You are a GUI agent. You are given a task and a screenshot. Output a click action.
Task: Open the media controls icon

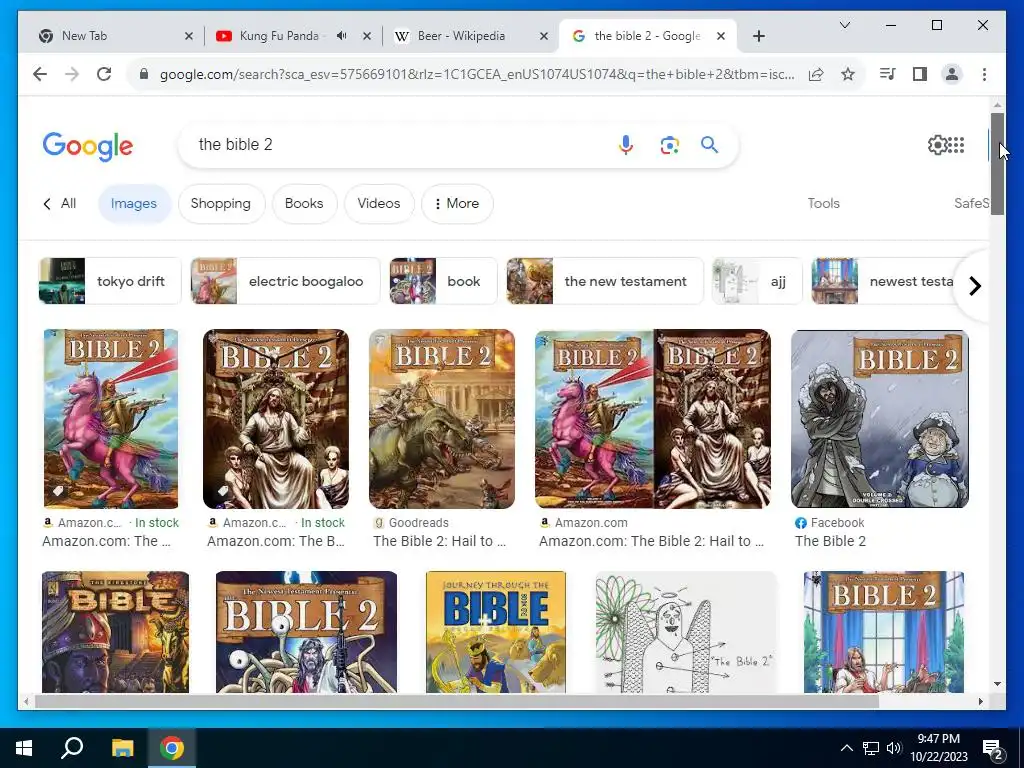tap(888, 74)
